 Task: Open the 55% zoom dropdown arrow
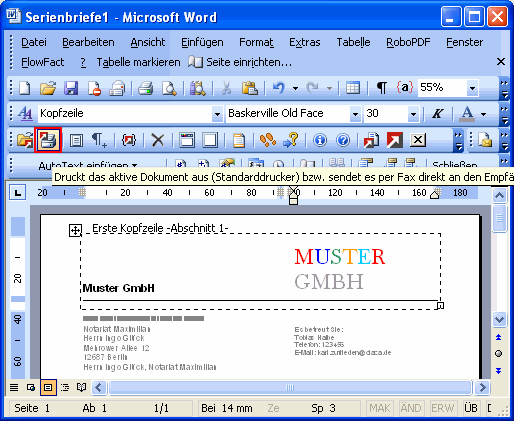(x=472, y=88)
